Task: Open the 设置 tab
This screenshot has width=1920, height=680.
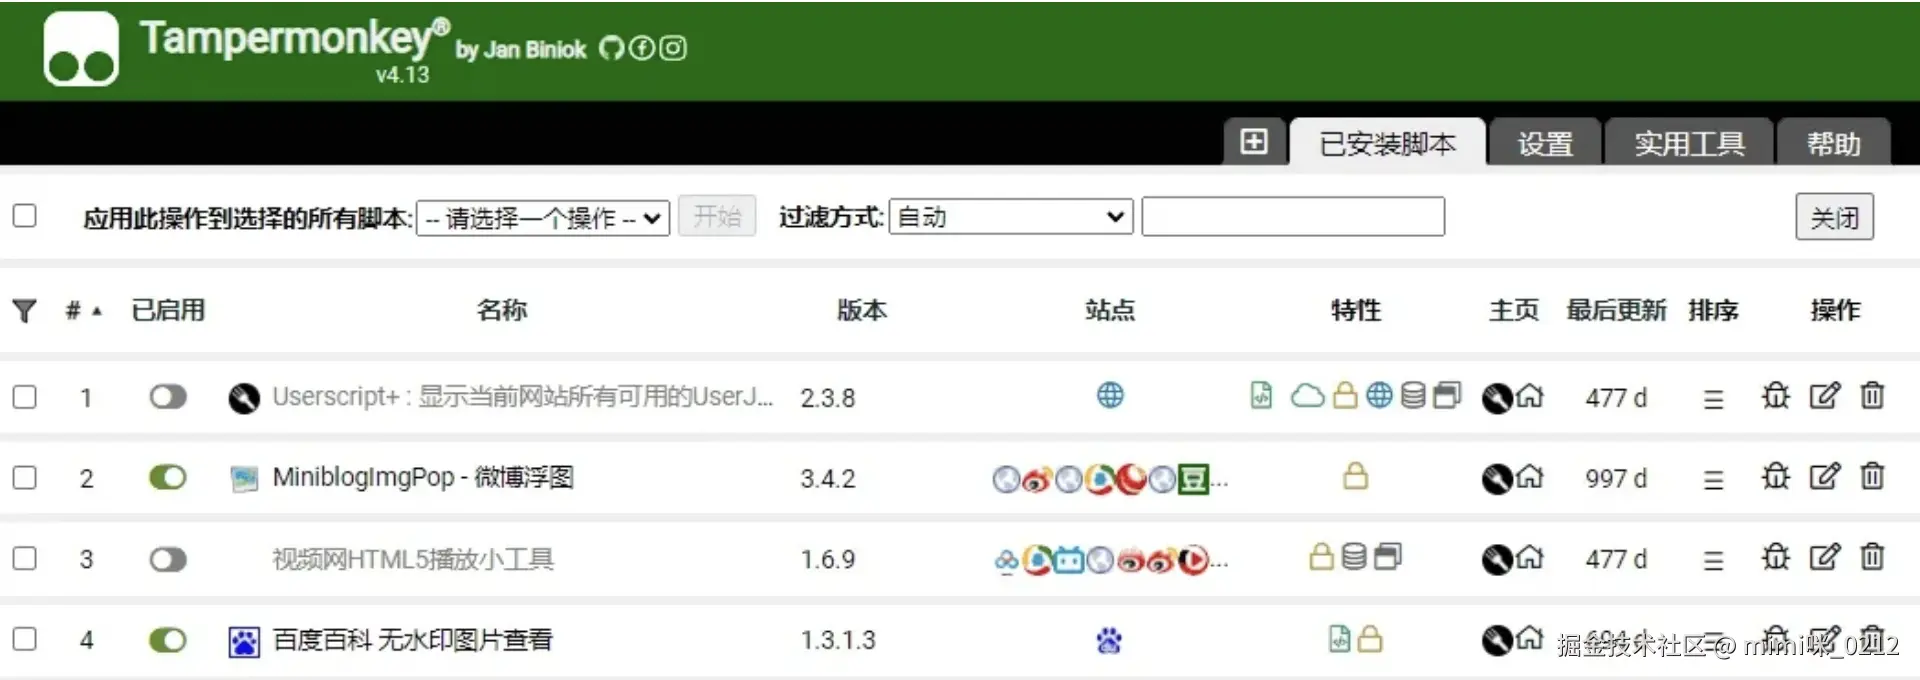Action: point(1545,142)
